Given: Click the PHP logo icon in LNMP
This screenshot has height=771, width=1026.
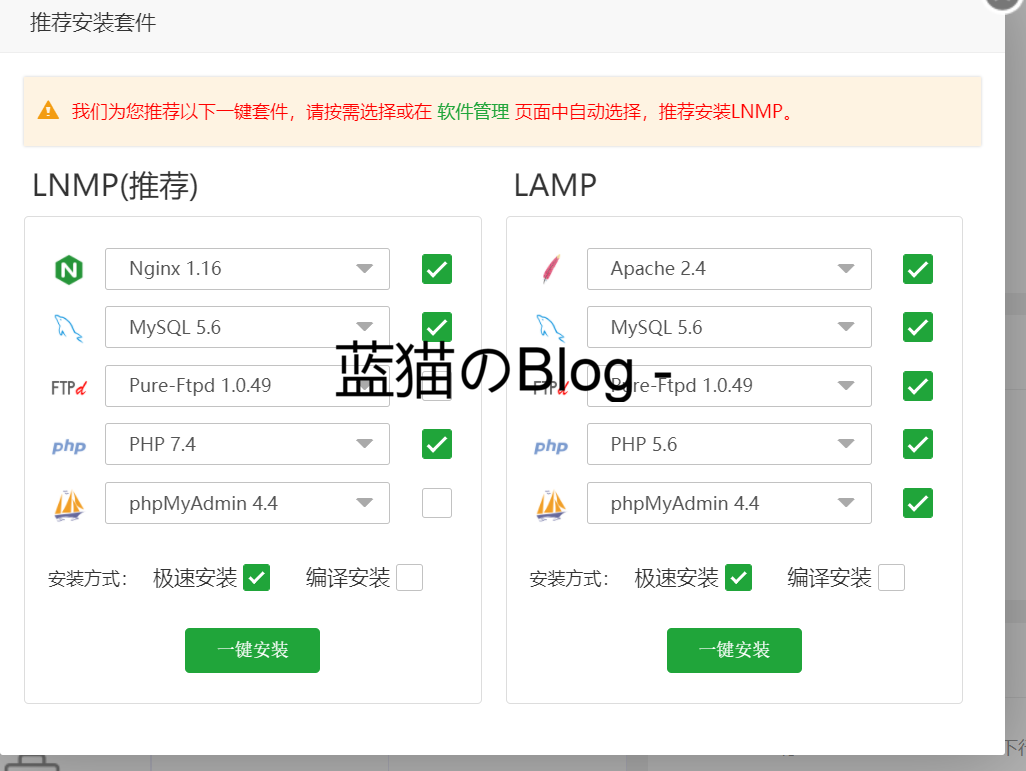Looking at the screenshot, I should tap(68, 445).
